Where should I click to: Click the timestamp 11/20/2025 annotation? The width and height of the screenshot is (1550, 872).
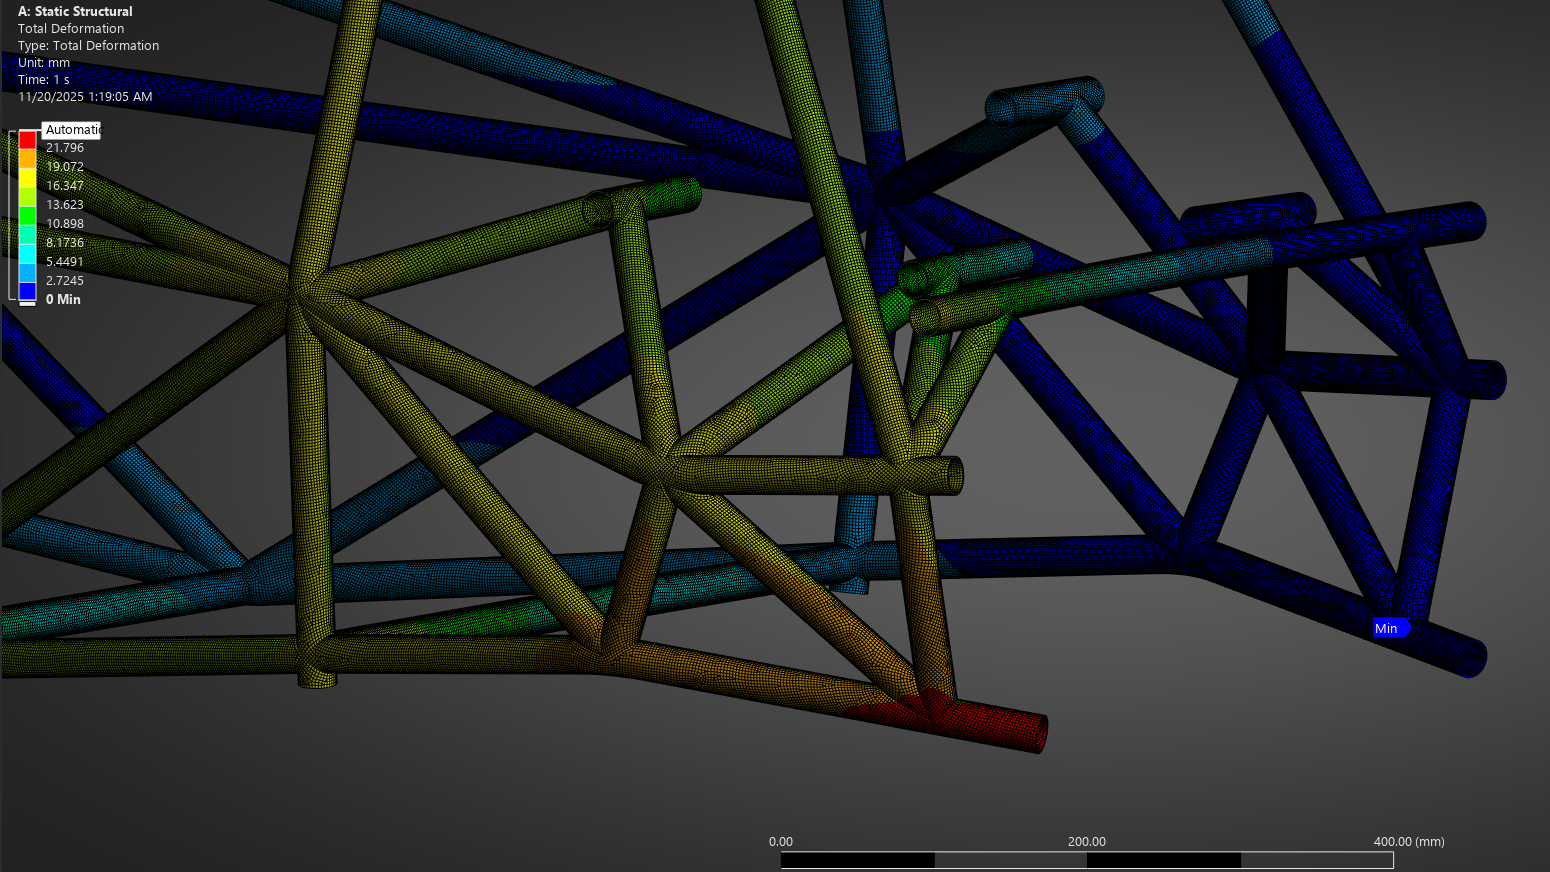pyautogui.click(x=84, y=96)
